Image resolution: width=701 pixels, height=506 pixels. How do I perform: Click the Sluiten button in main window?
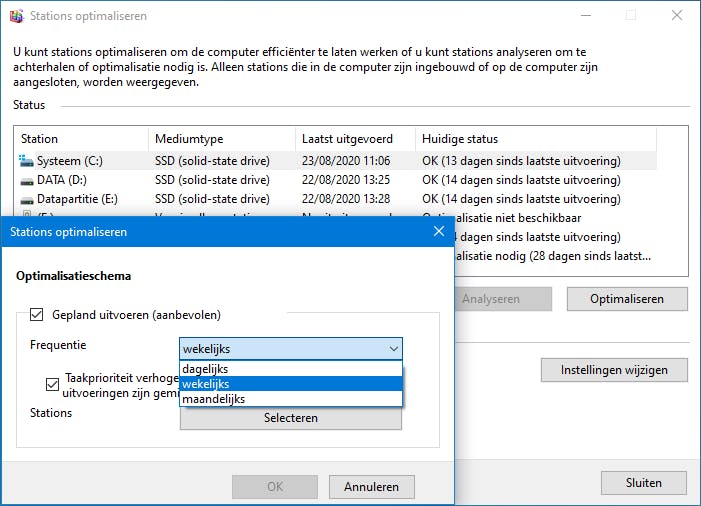tap(643, 483)
